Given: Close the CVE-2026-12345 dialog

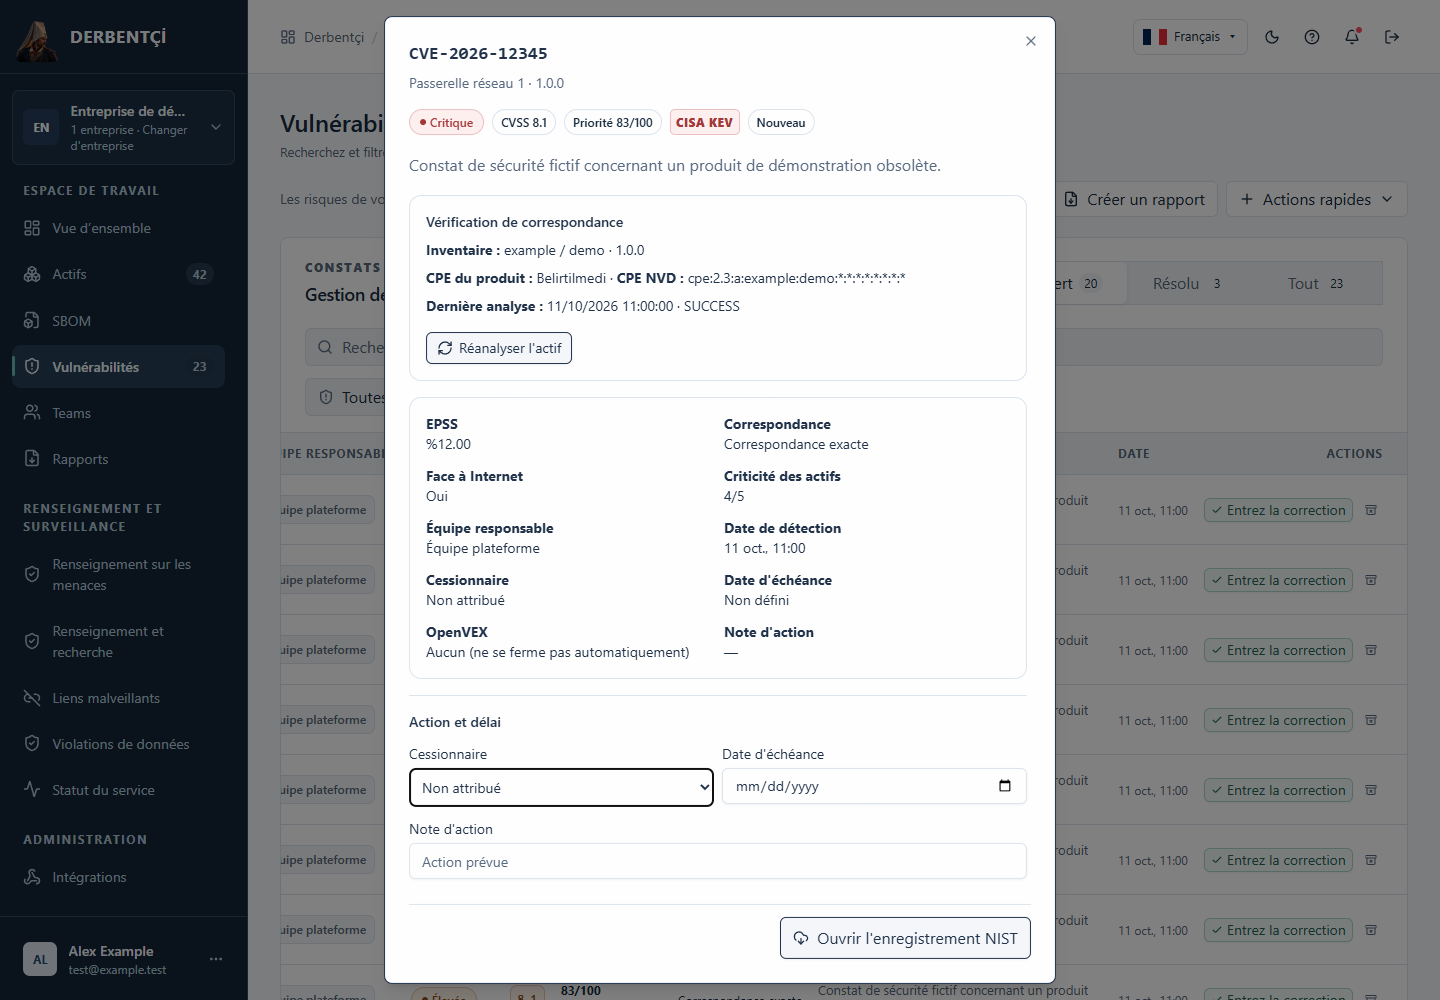Looking at the screenshot, I should click(1031, 41).
